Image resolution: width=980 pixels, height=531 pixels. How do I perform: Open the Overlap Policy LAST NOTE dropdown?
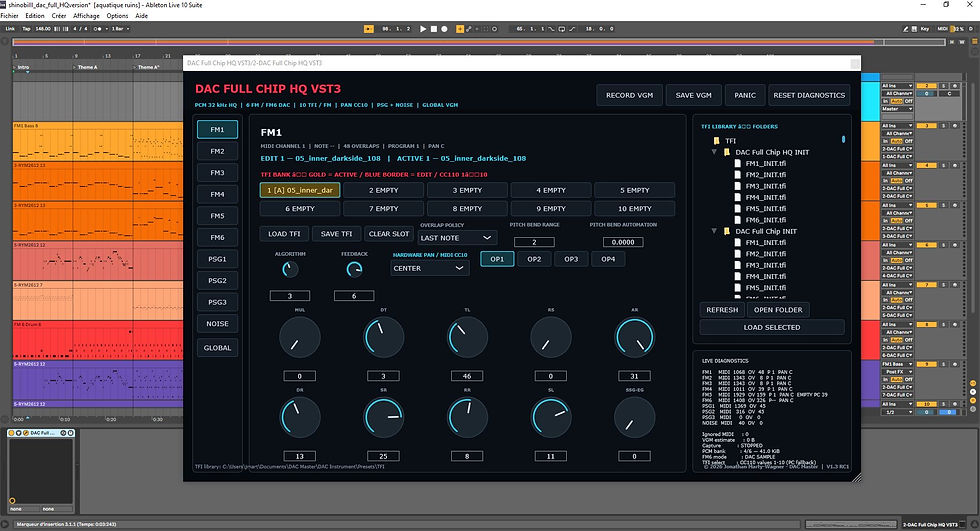[x=457, y=238]
